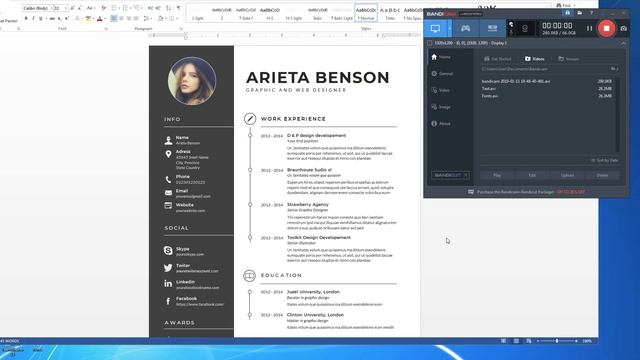Click Clear Formatting icon in Word
Screen dimensions: 640x360
point(104,8)
